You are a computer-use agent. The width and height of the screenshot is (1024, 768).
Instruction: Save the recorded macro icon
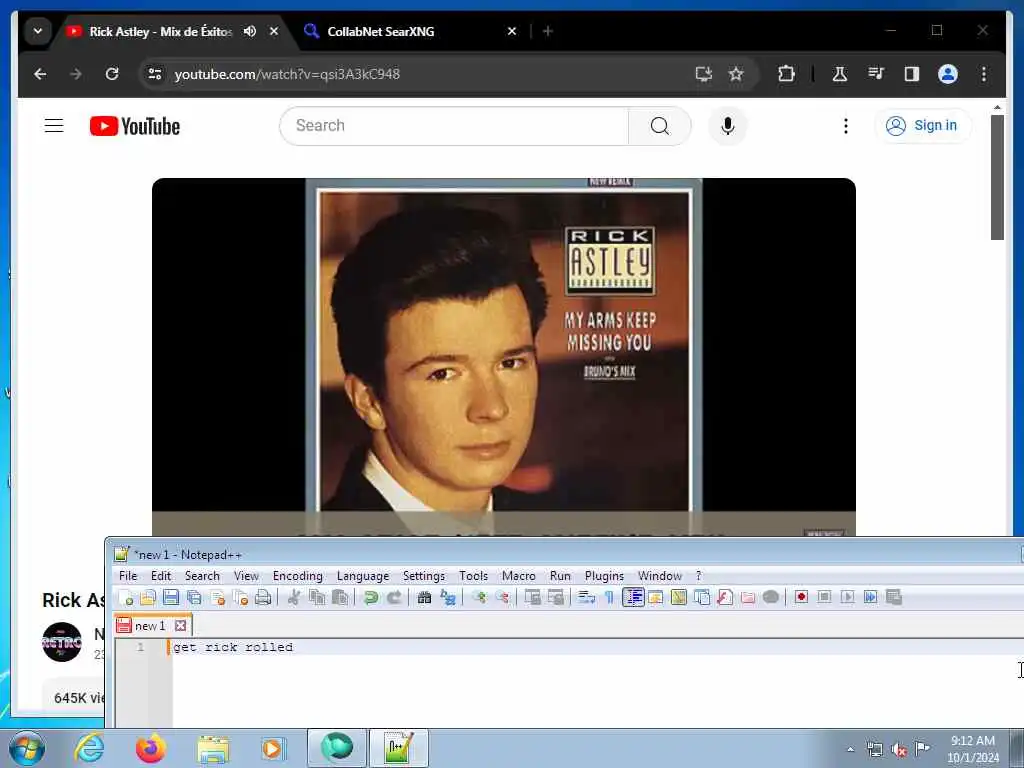(x=894, y=597)
